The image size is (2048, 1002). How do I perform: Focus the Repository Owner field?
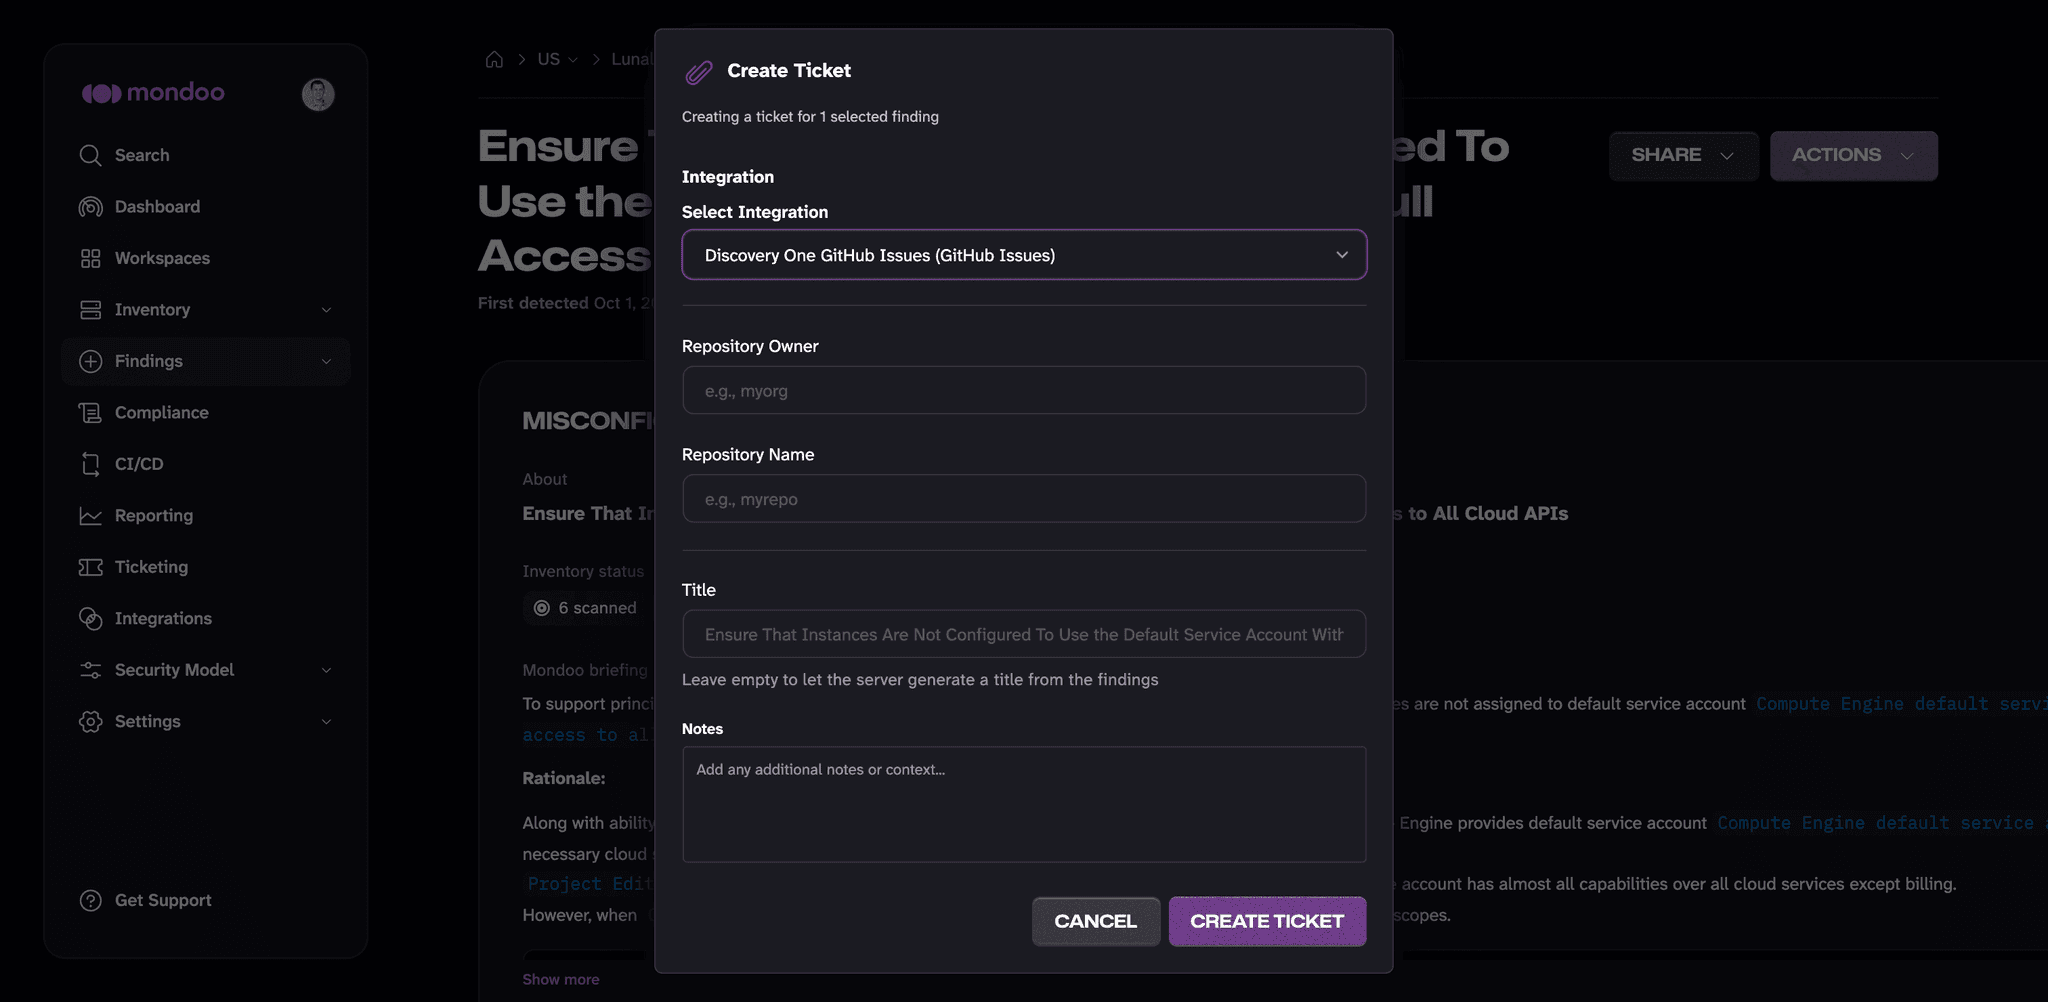click(1024, 390)
